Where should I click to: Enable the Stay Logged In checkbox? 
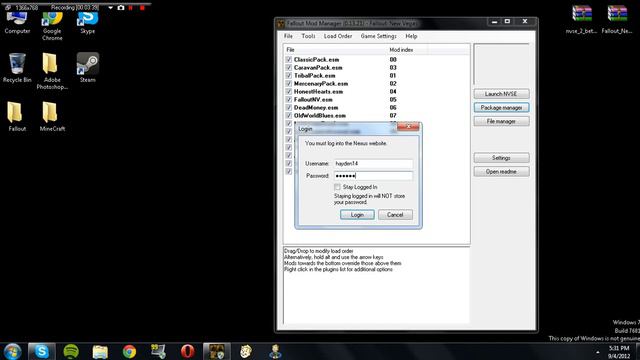(x=337, y=187)
